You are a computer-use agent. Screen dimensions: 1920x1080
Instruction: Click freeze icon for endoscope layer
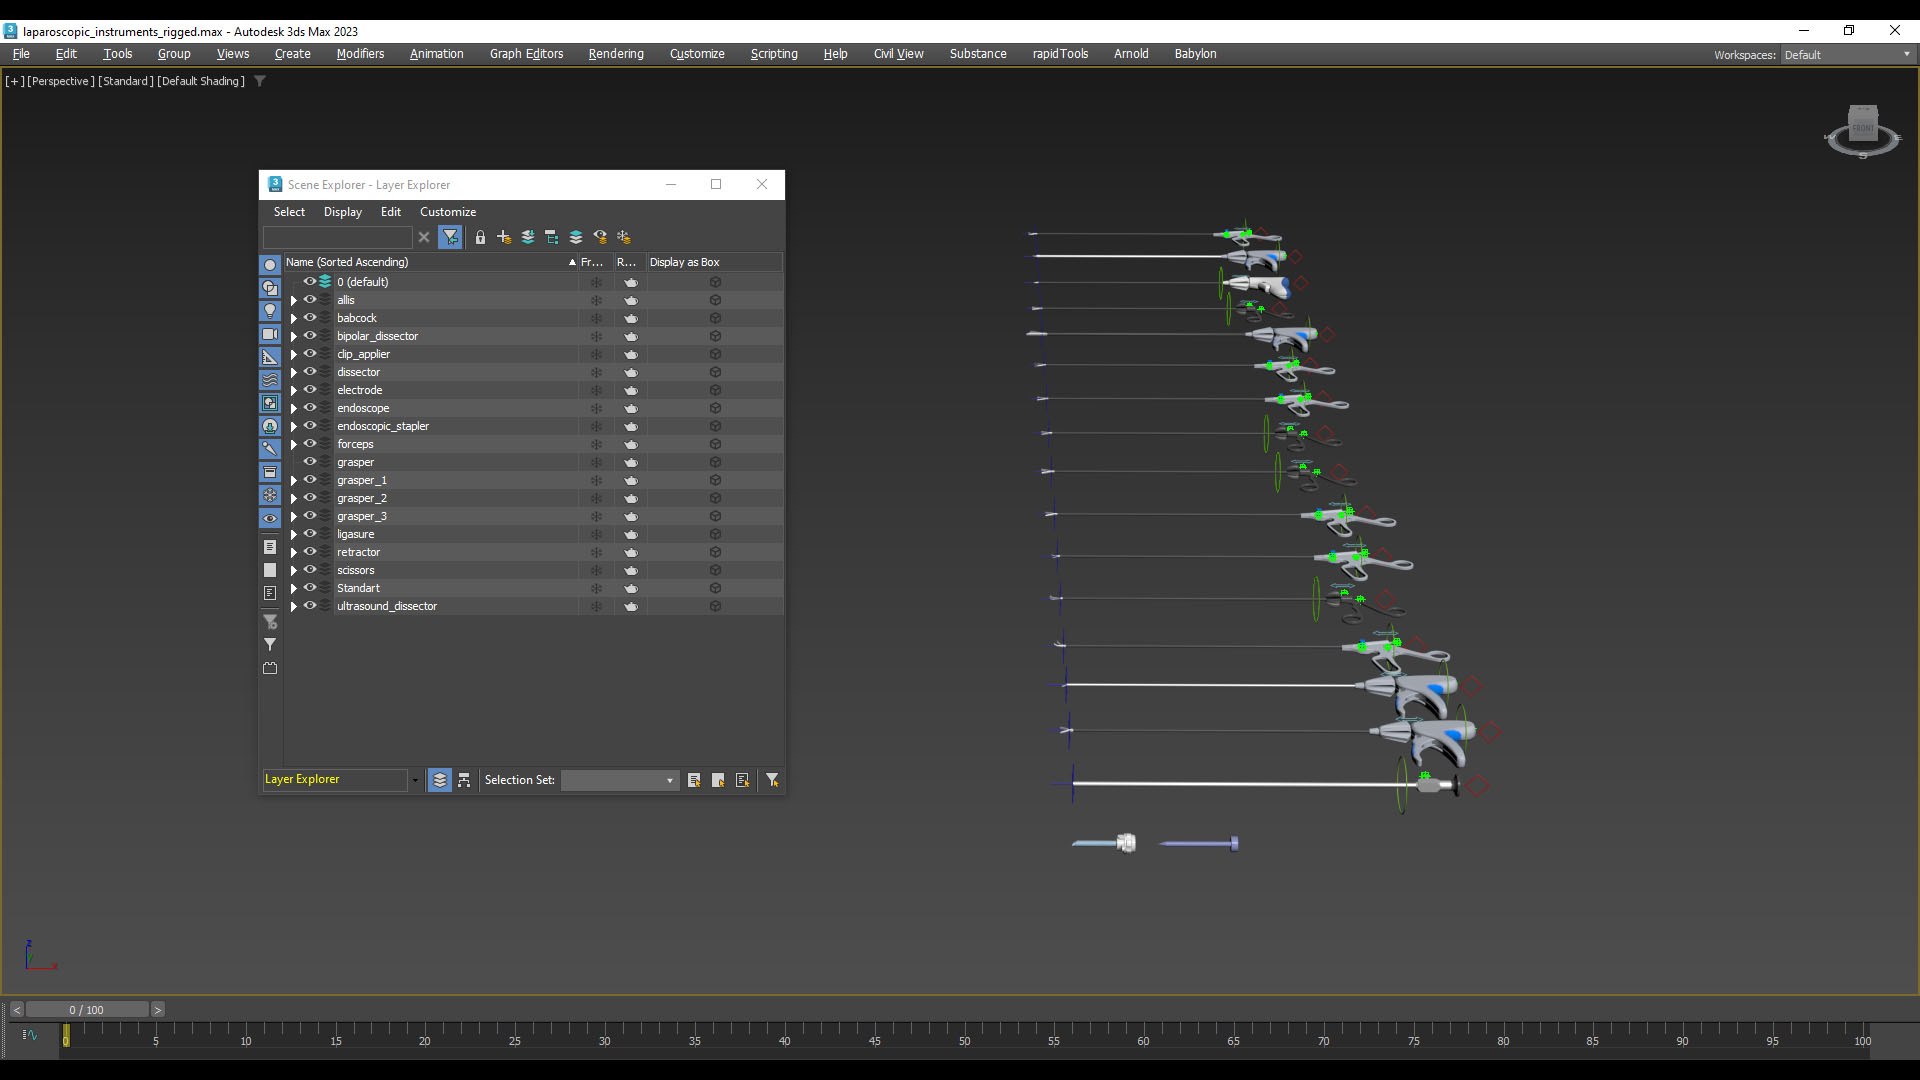[x=596, y=409]
